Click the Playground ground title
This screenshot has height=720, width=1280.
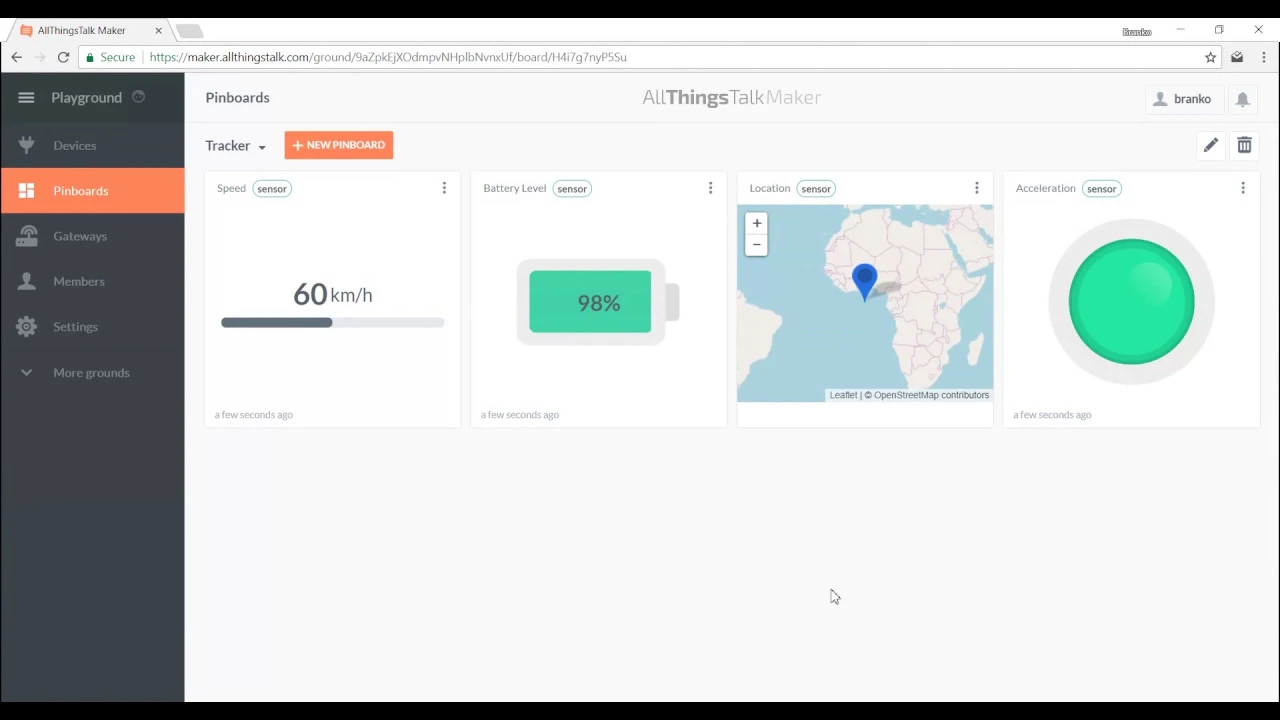[86, 98]
